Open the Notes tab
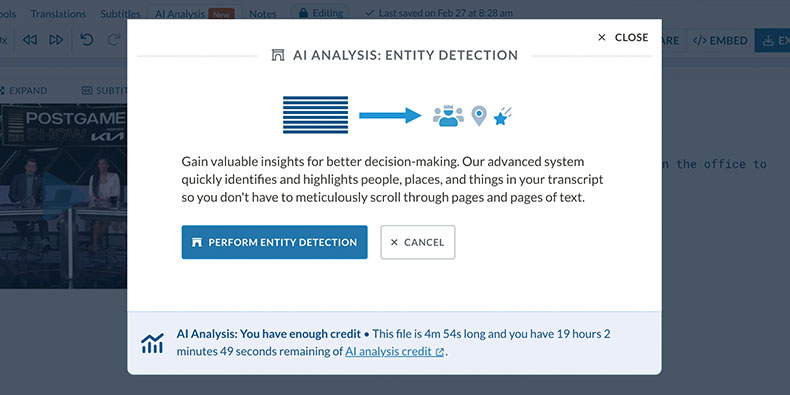This screenshot has width=790, height=395. (262, 14)
